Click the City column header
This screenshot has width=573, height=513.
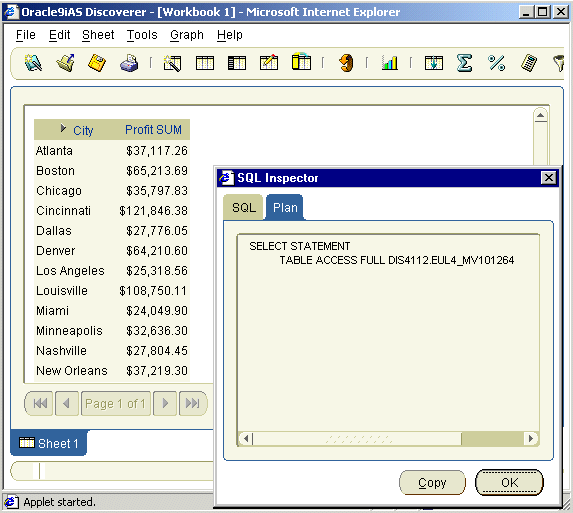pos(83,130)
